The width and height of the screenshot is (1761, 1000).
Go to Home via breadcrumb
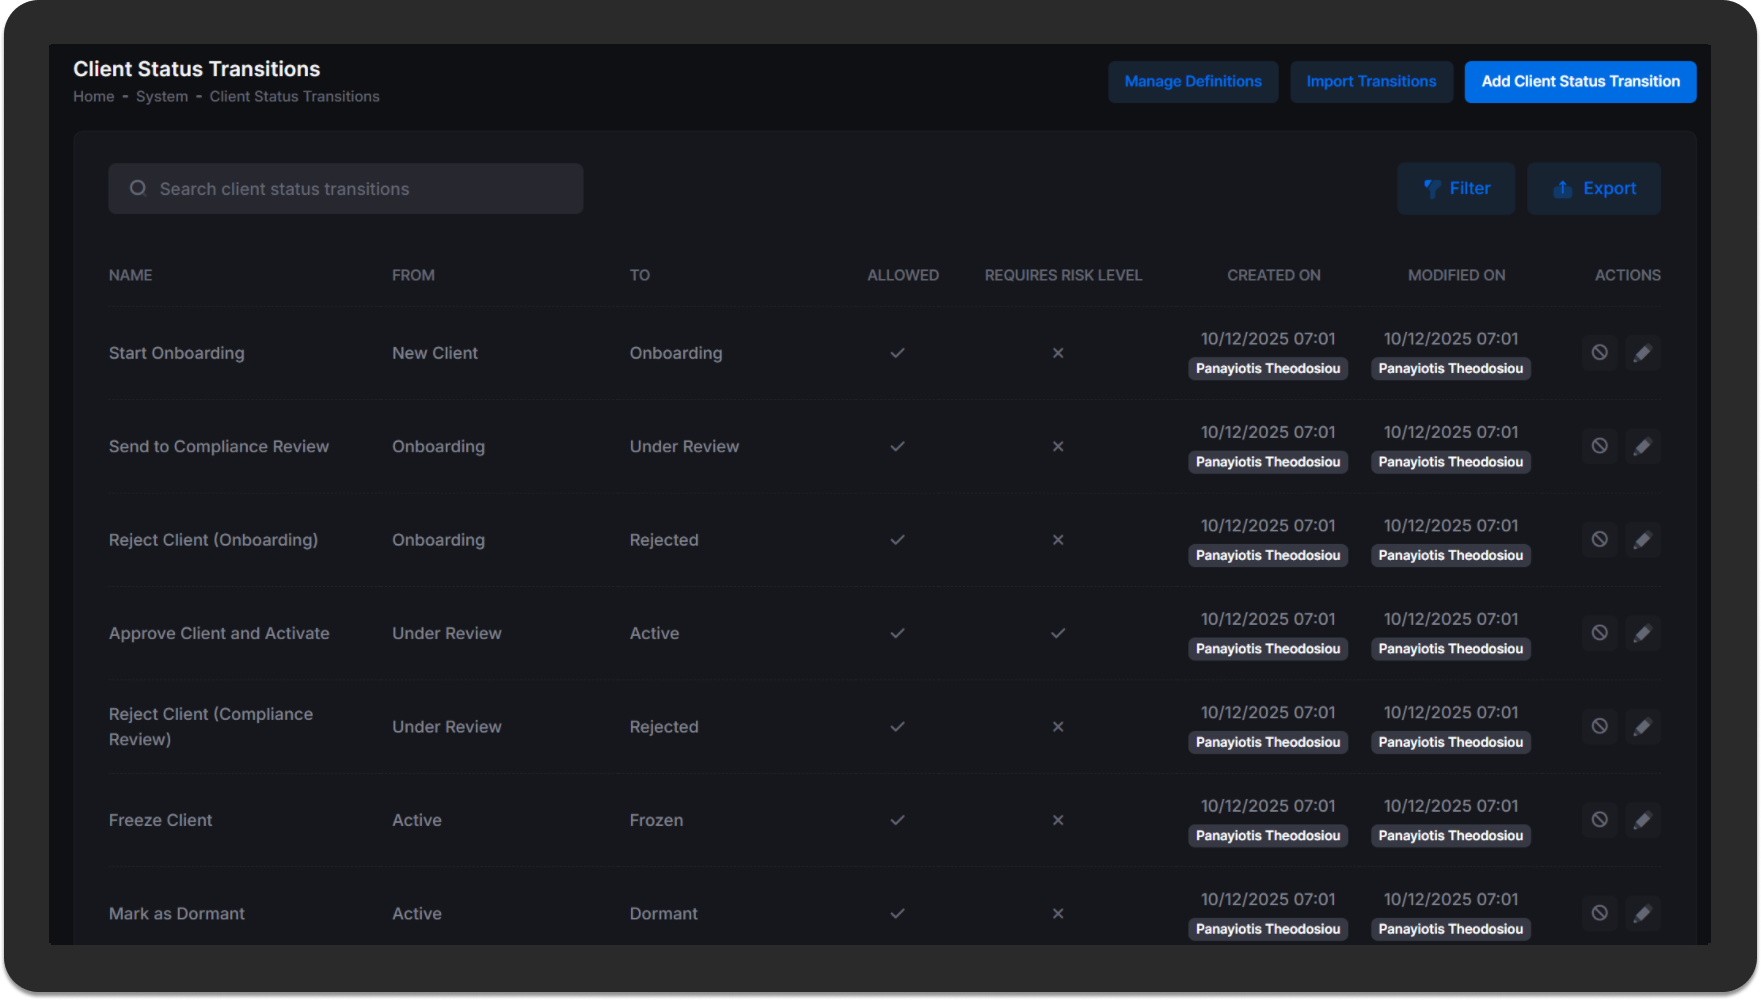point(94,97)
